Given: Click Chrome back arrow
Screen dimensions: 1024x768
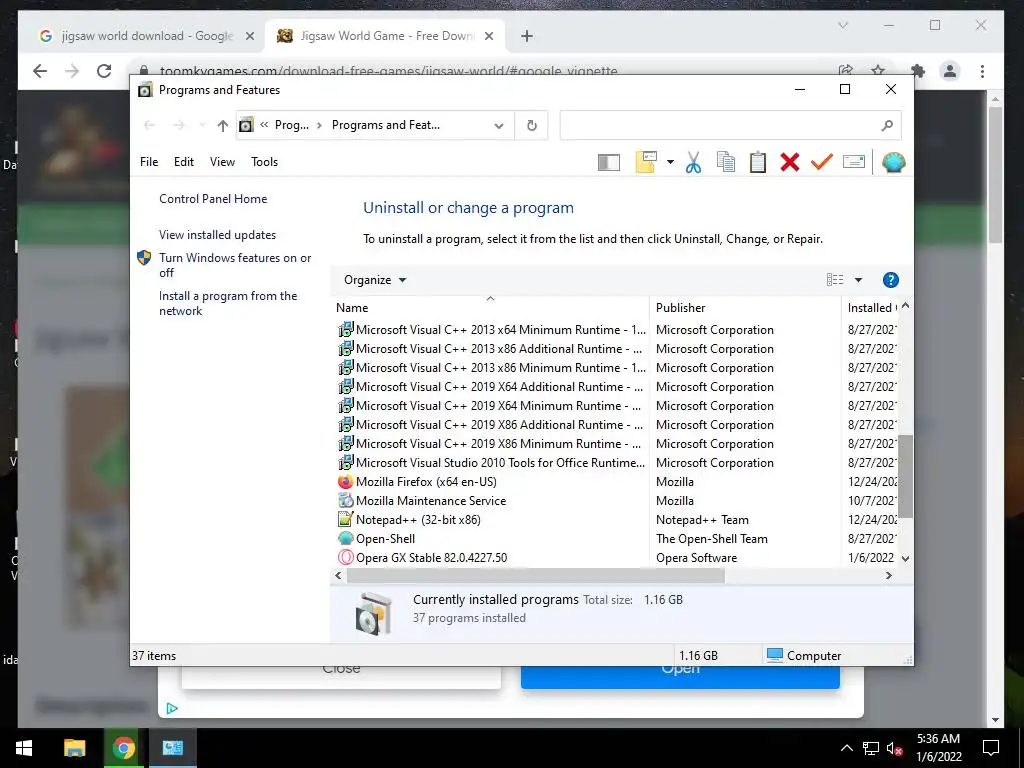Looking at the screenshot, I should tap(40, 71).
